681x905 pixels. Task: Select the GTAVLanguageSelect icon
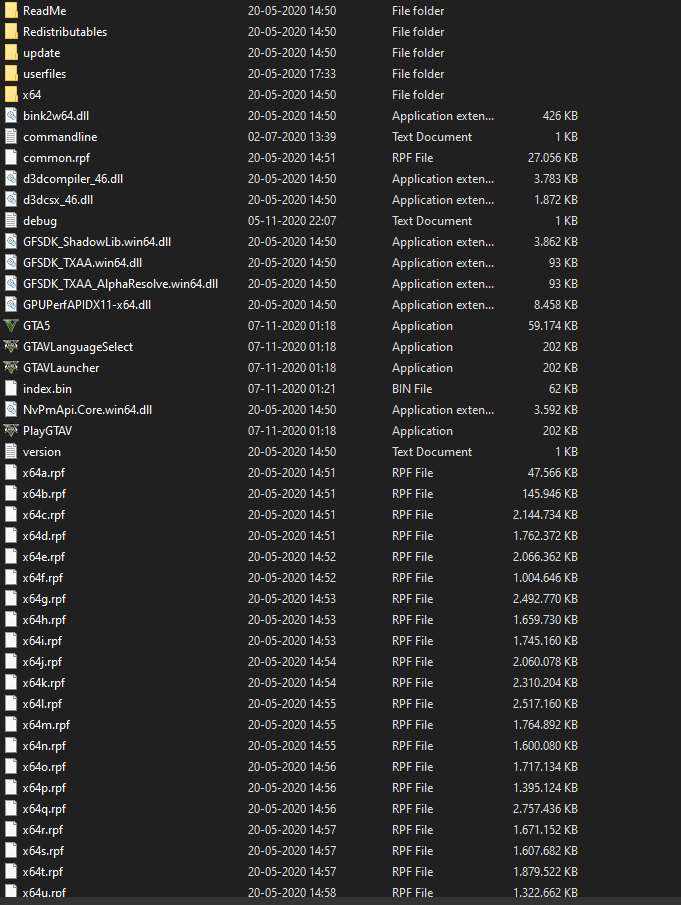11,347
